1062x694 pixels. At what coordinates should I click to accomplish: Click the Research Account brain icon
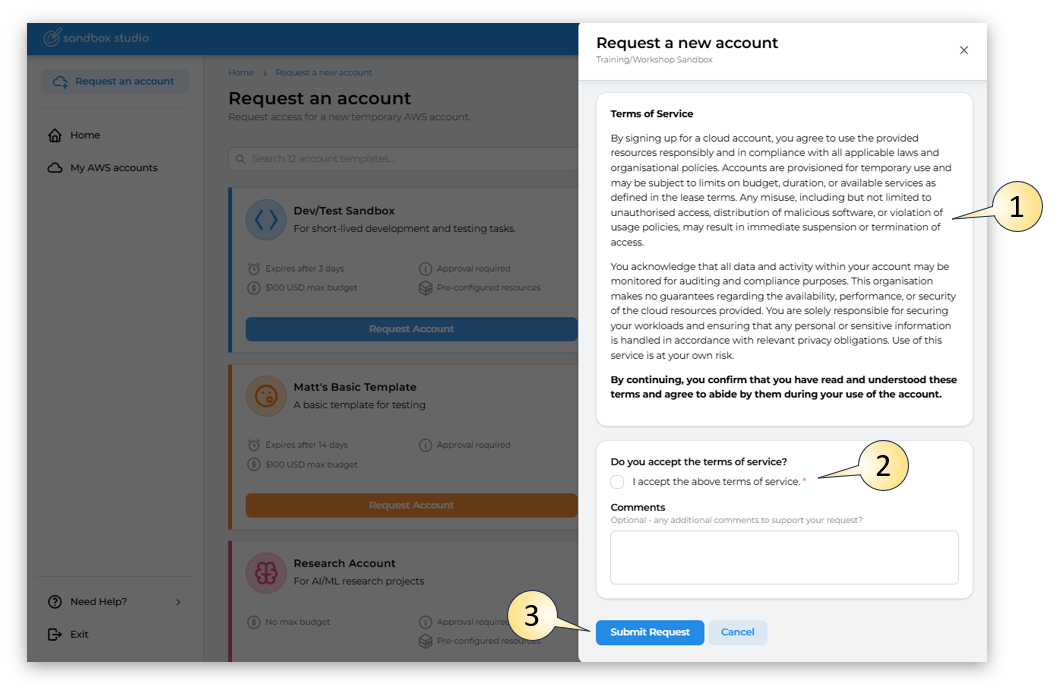point(266,573)
